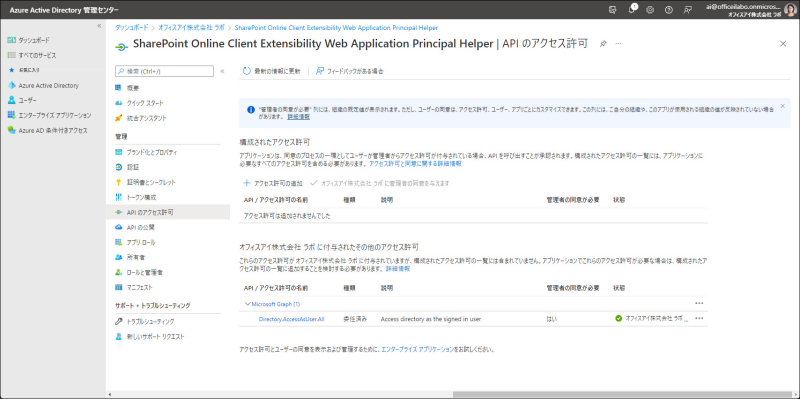Image resolution: width=800 pixels, height=399 pixels.
Task: Select API の公開 menu item
Action: point(140,227)
